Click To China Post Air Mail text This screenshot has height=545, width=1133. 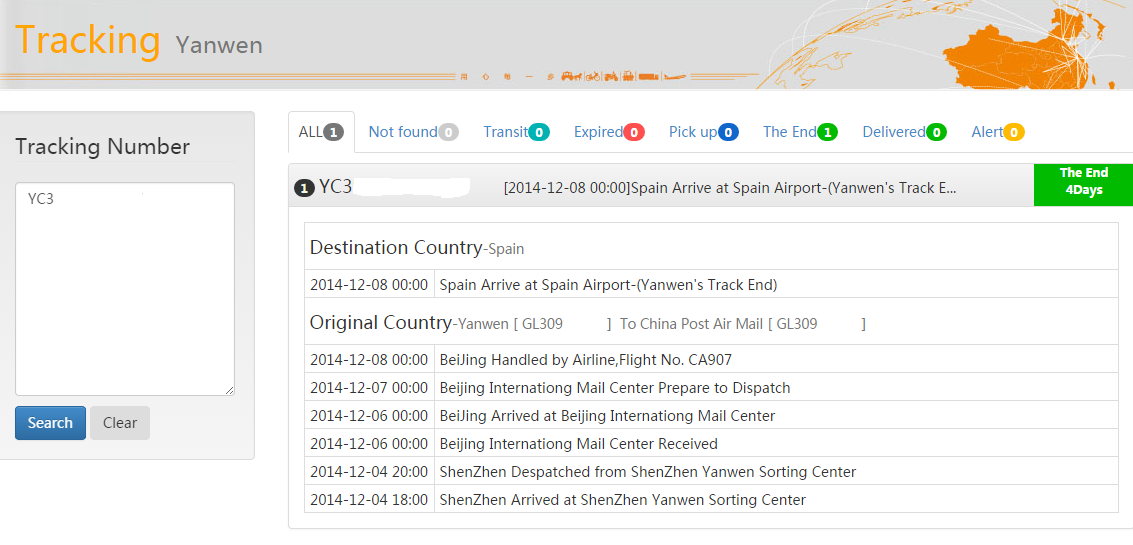692,324
